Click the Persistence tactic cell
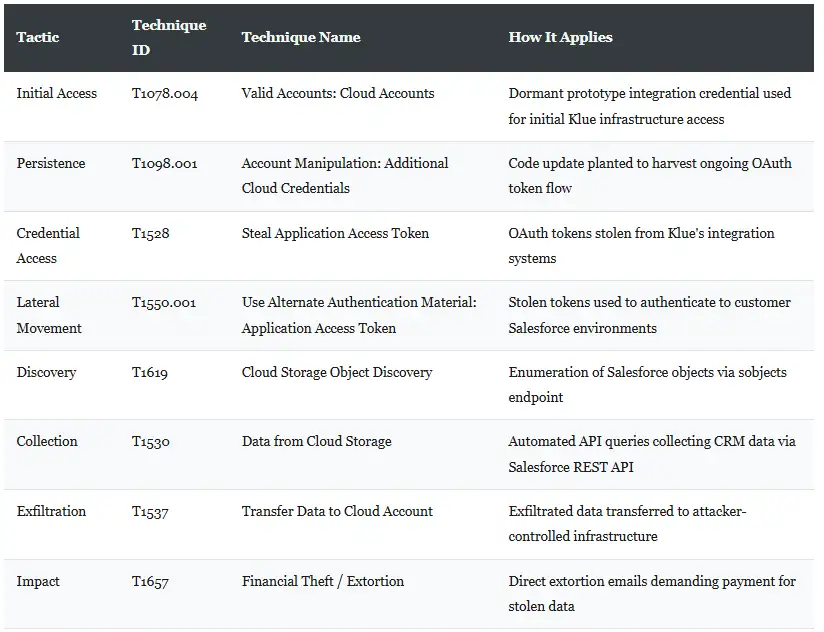Screen dimensions: 824x632 (x=50, y=163)
